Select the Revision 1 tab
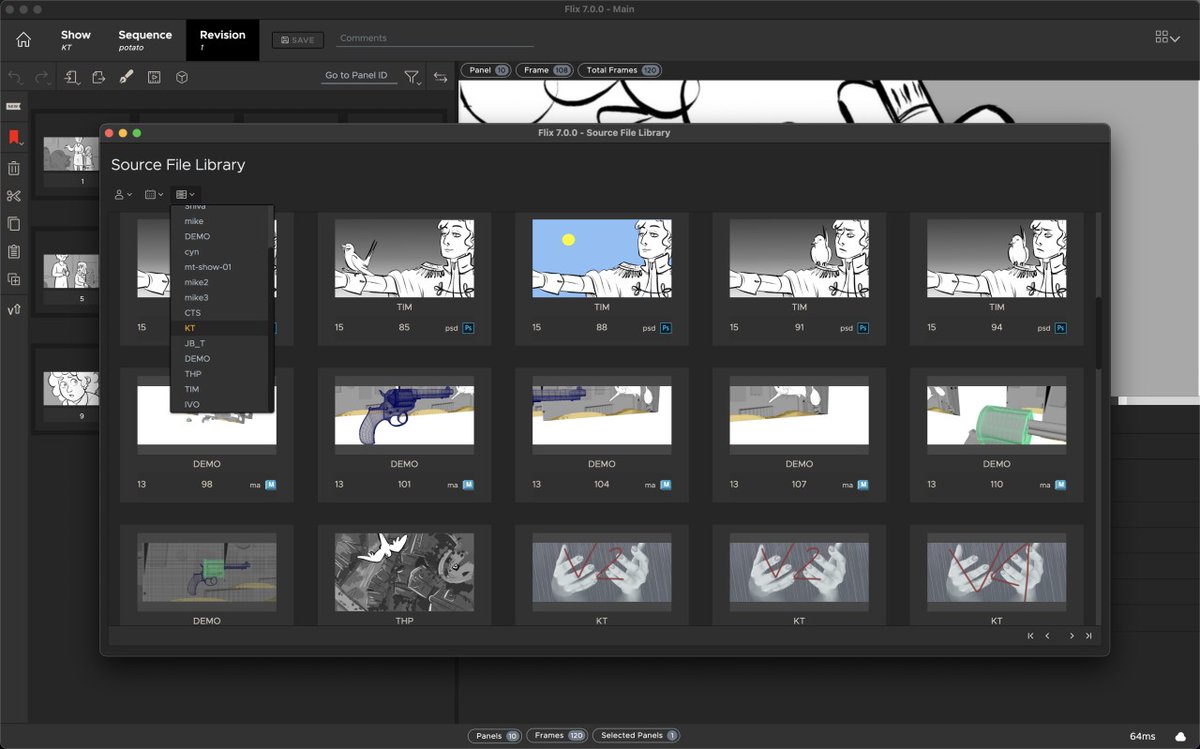Viewport: 1200px width, 749px height. point(222,40)
